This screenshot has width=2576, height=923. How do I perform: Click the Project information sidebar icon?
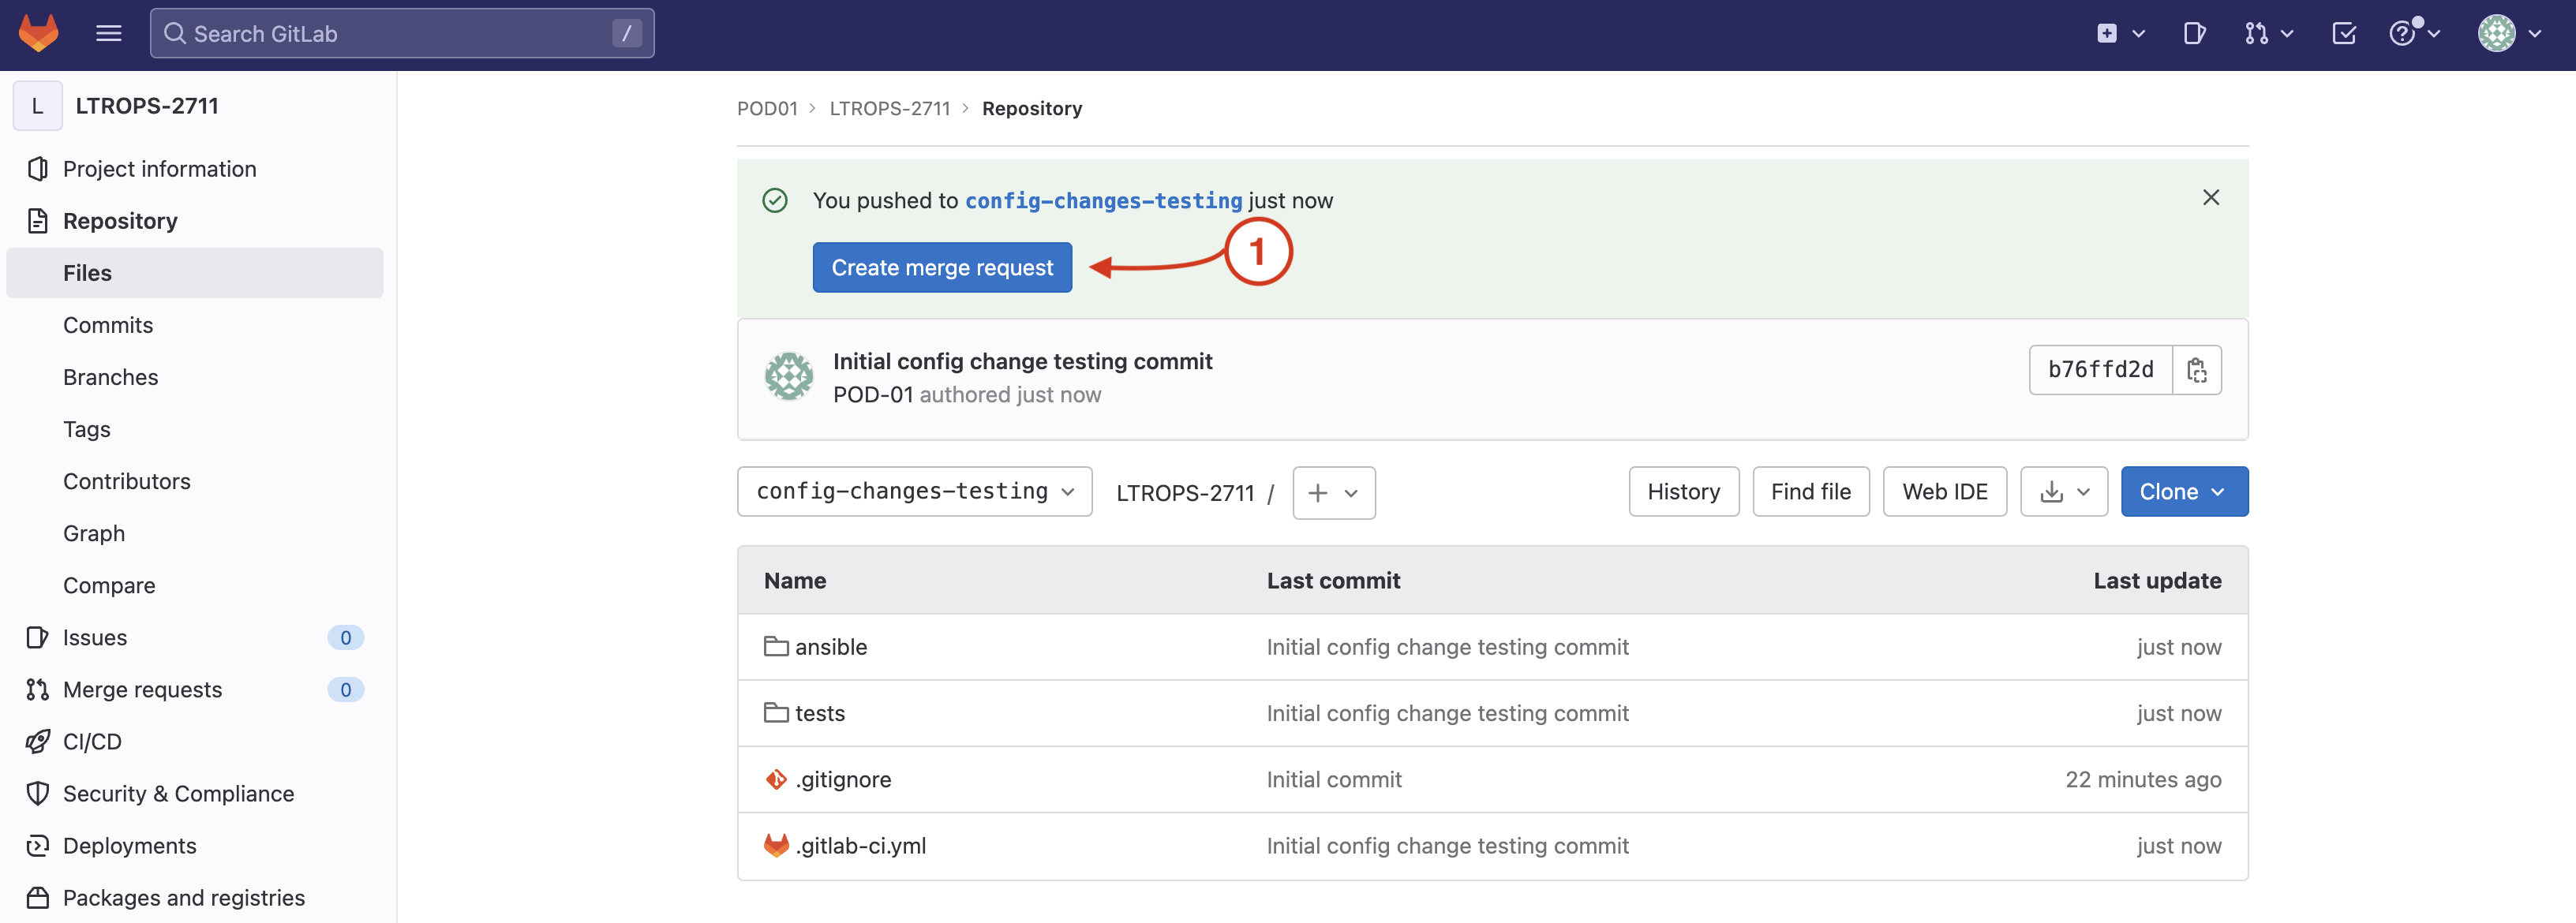tap(38, 169)
